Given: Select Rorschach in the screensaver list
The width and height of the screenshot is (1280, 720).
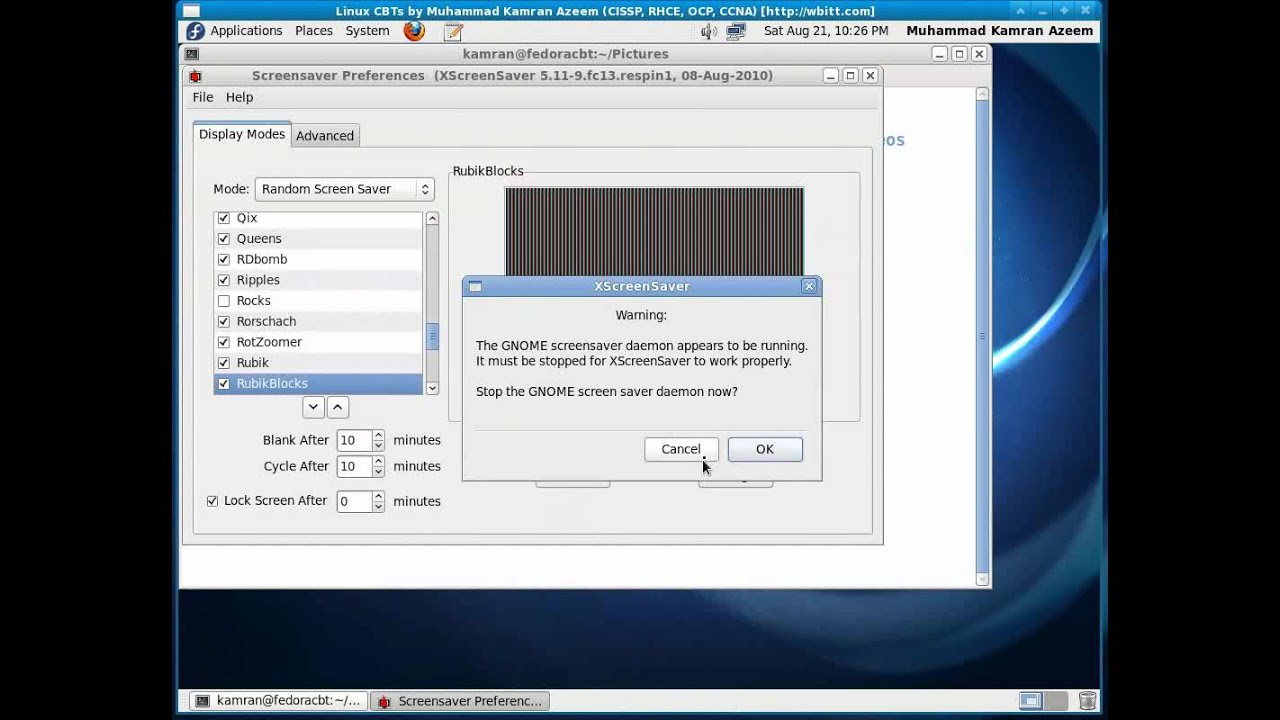Looking at the screenshot, I should pos(266,321).
